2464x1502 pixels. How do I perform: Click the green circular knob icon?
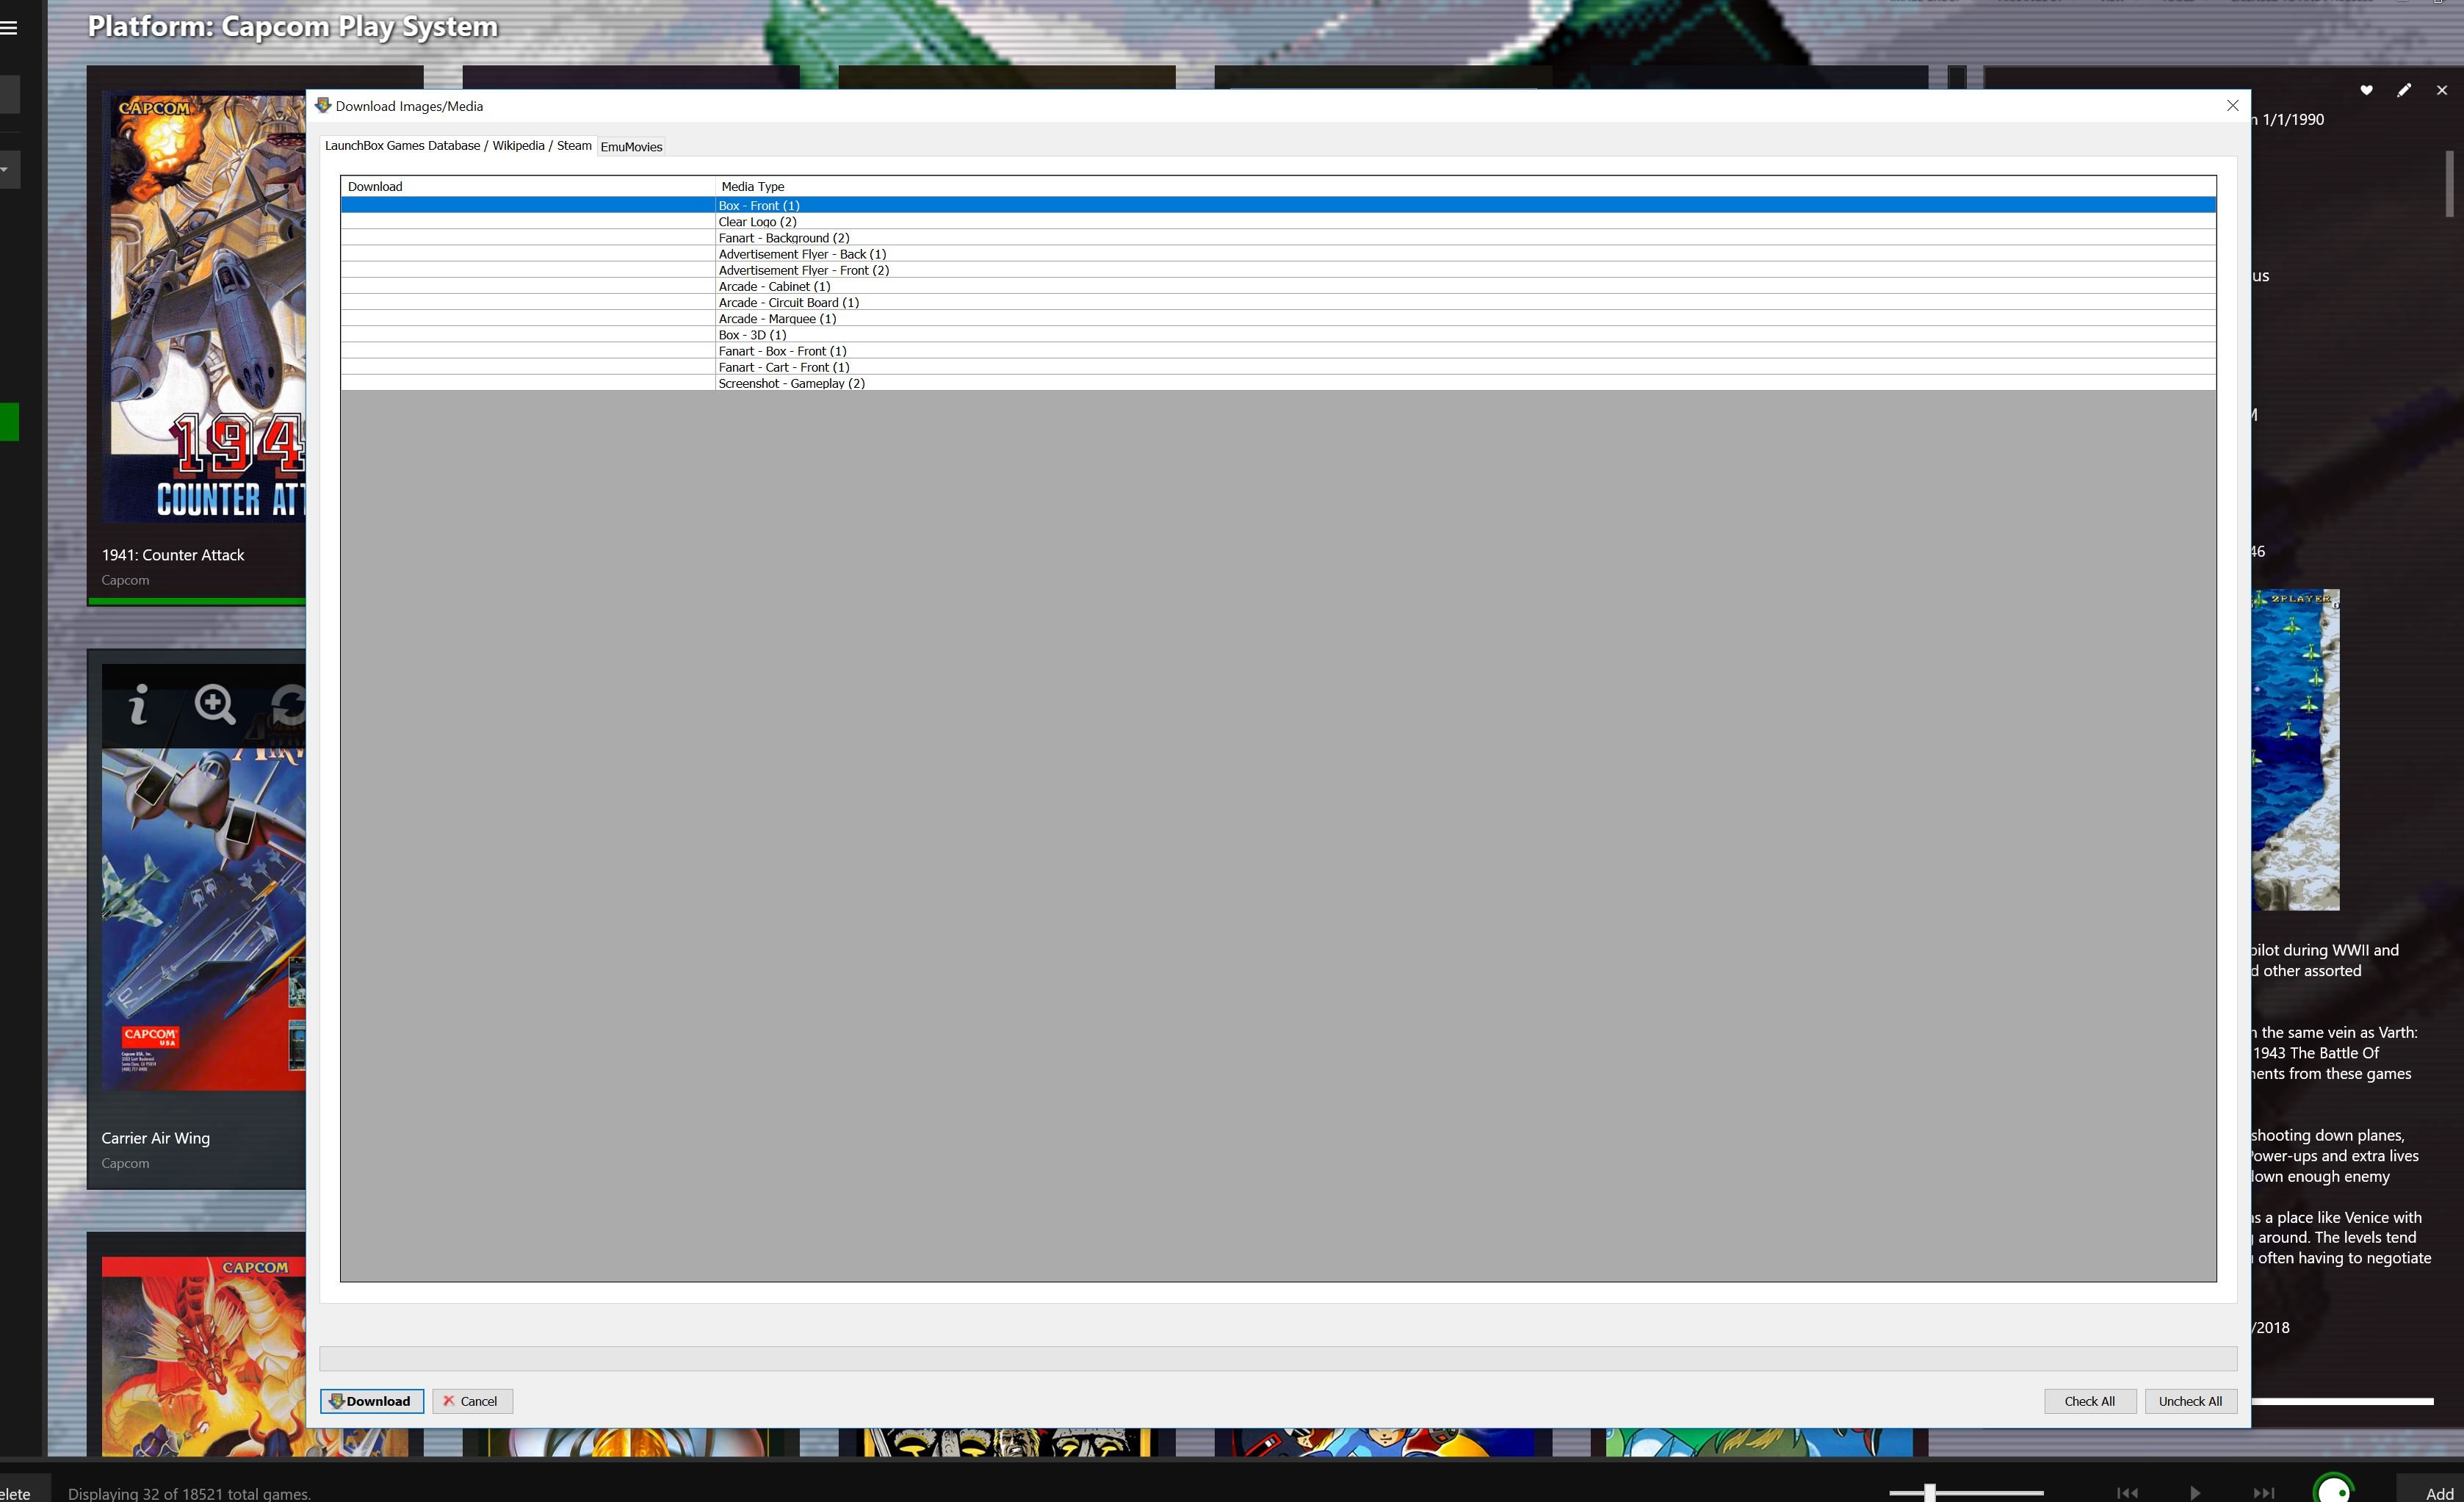click(x=2334, y=1490)
